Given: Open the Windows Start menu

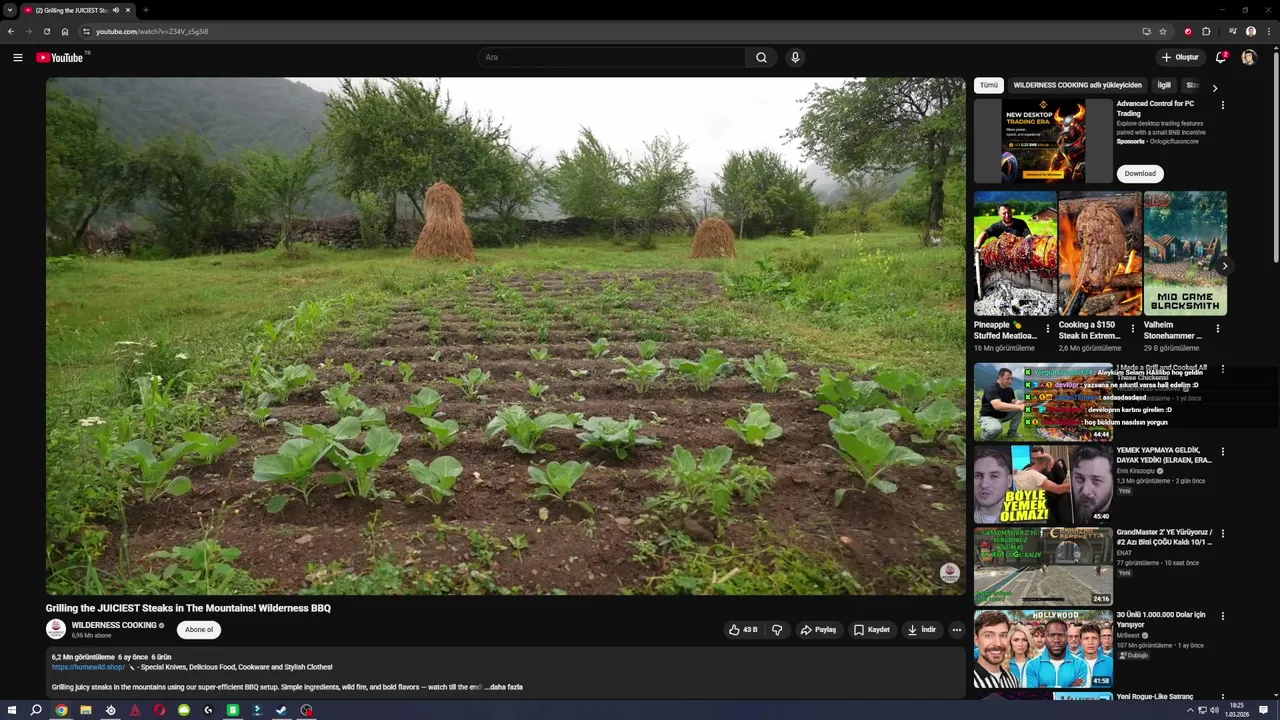Looking at the screenshot, I should coord(11,710).
